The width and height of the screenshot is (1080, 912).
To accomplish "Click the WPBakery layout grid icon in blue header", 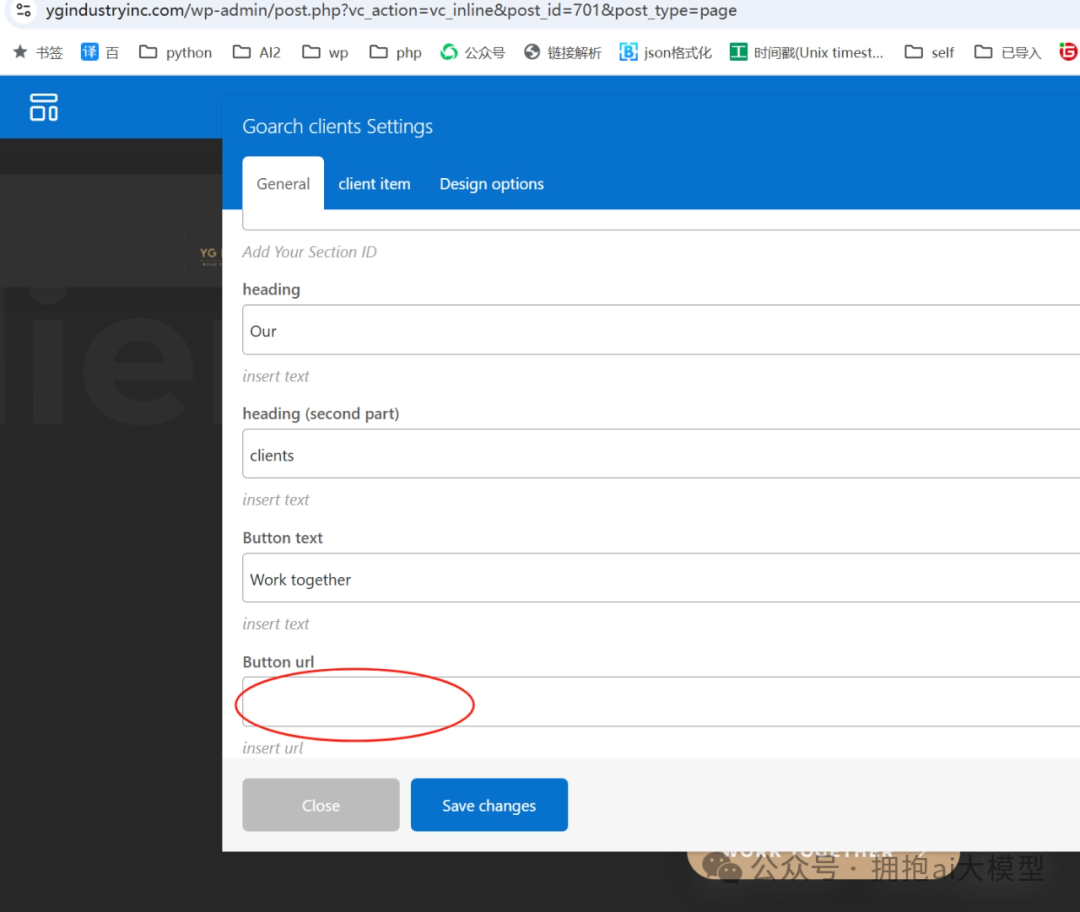I will (x=44, y=106).
